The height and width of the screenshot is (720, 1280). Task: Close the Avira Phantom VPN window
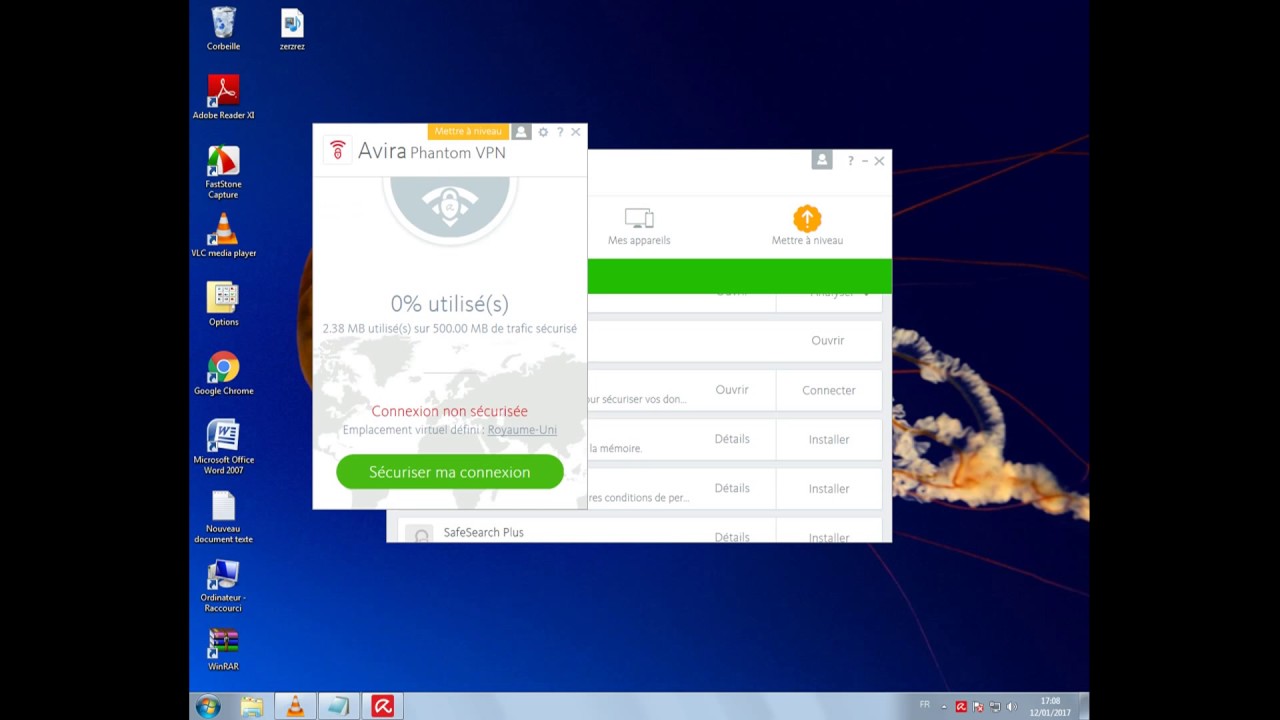tap(576, 132)
